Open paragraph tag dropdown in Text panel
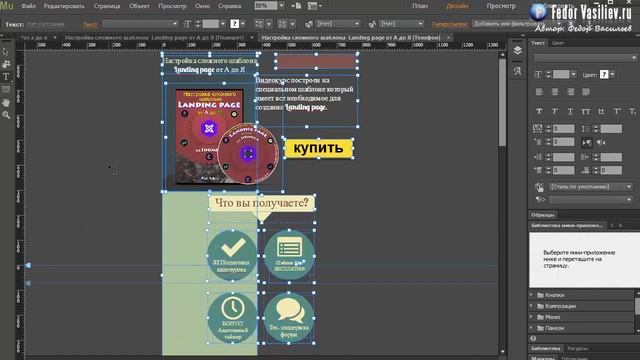Image resolution: width=640 pixels, height=360 pixels. tap(591, 200)
